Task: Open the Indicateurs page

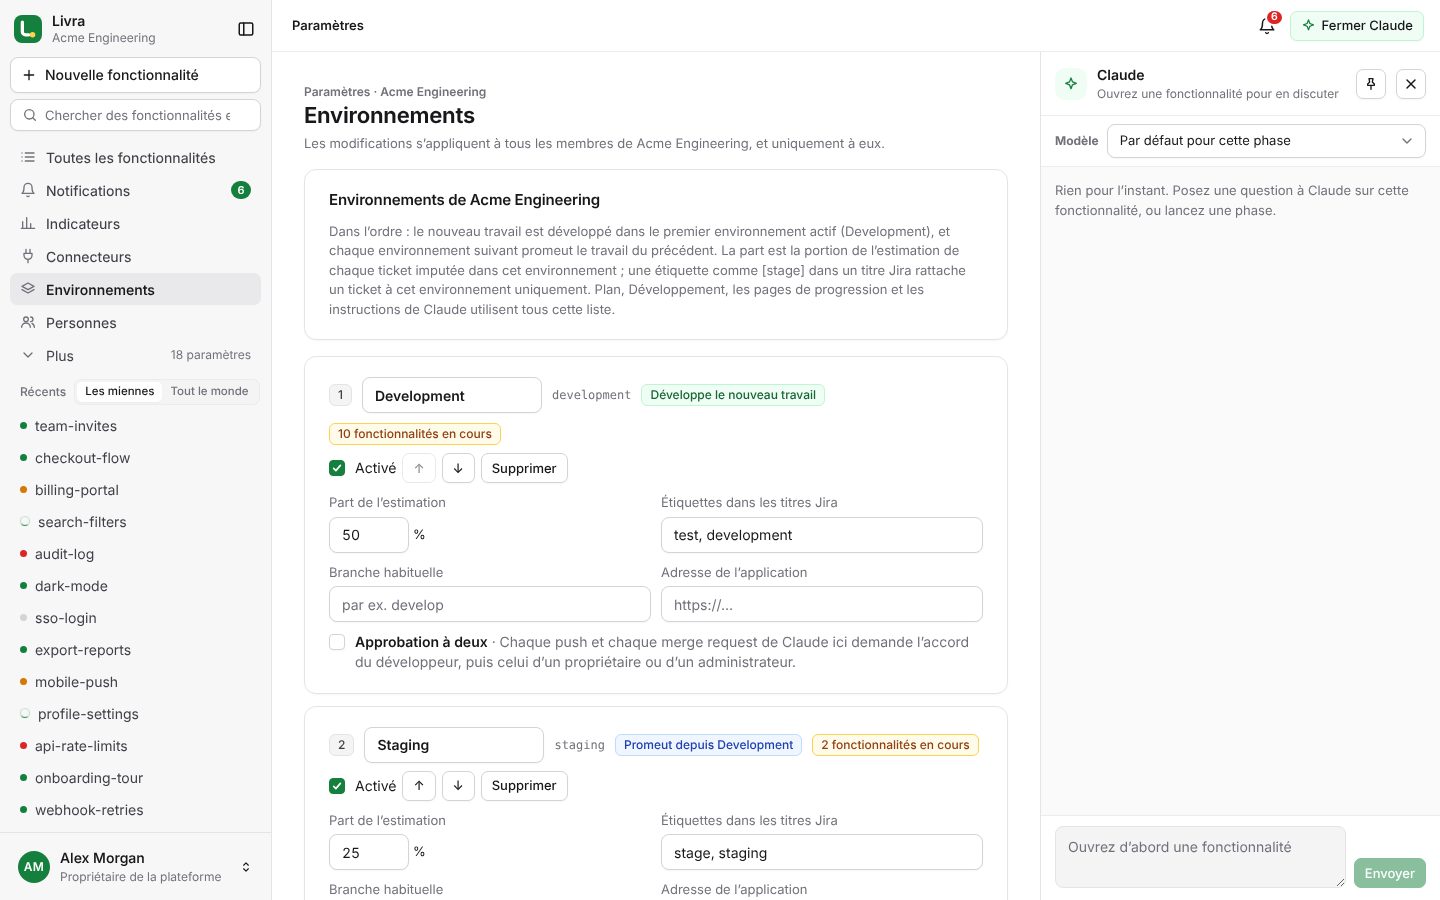Action: coord(135,224)
